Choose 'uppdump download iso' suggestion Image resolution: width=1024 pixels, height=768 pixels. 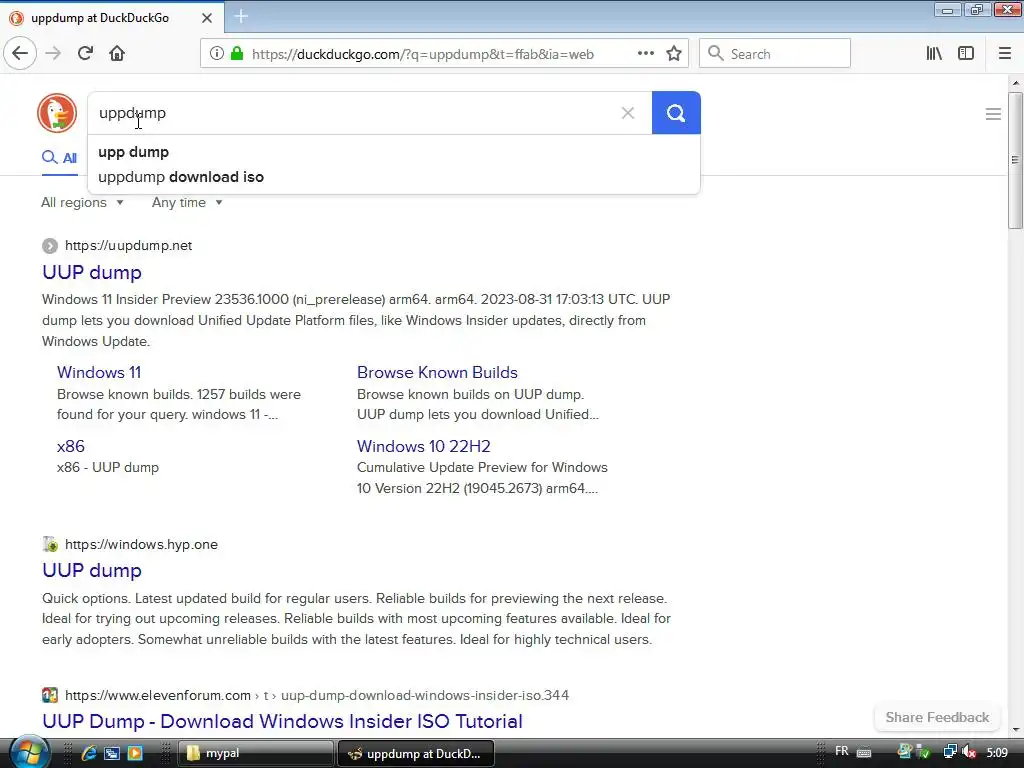(x=181, y=177)
